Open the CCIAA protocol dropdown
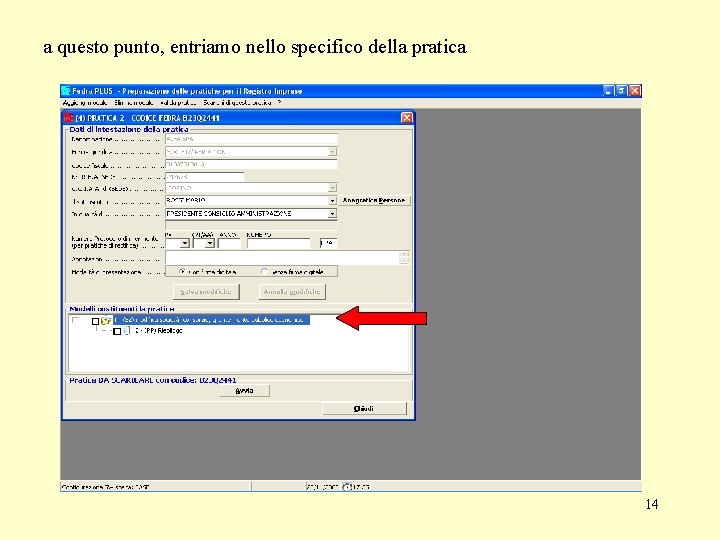720x540 pixels. (x=210, y=243)
